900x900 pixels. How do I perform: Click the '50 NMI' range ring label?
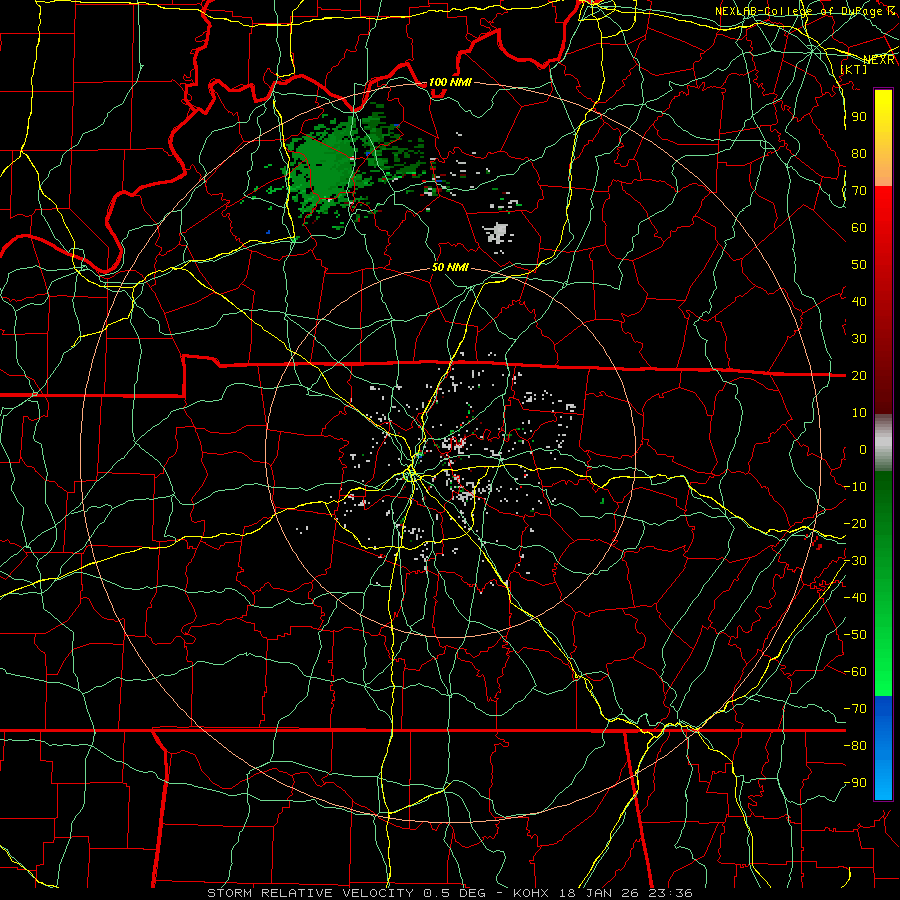pos(450,267)
